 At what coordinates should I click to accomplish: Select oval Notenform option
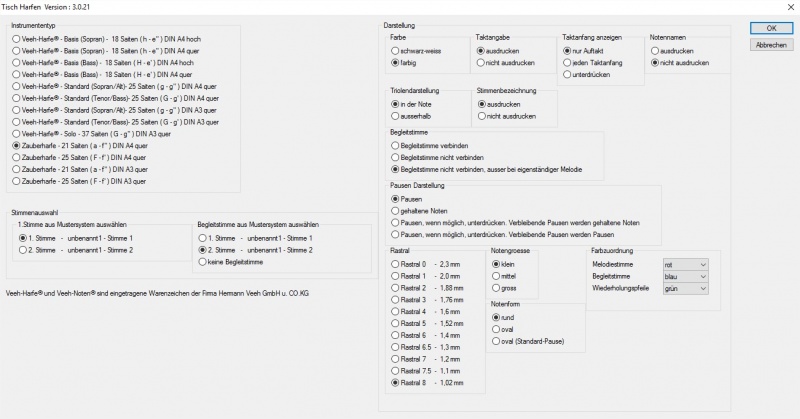click(x=496, y=328)
